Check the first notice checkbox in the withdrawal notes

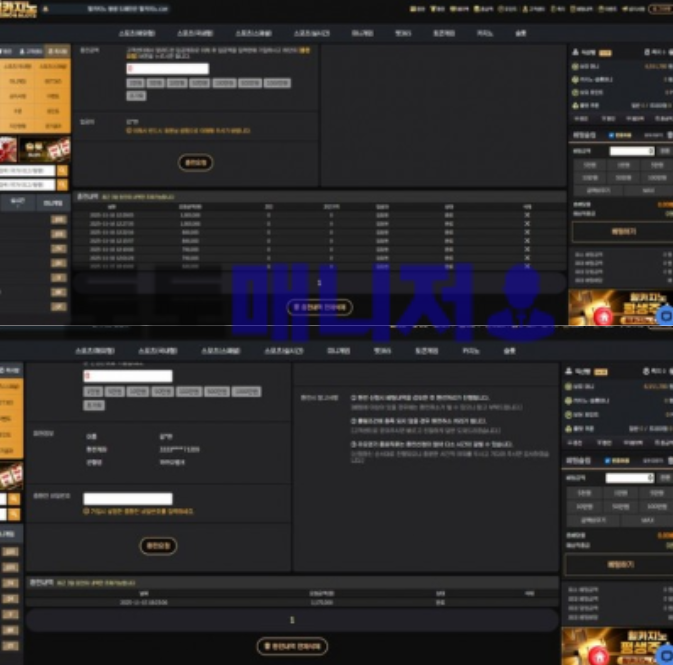pyautogui.click(x=352, y=396)
